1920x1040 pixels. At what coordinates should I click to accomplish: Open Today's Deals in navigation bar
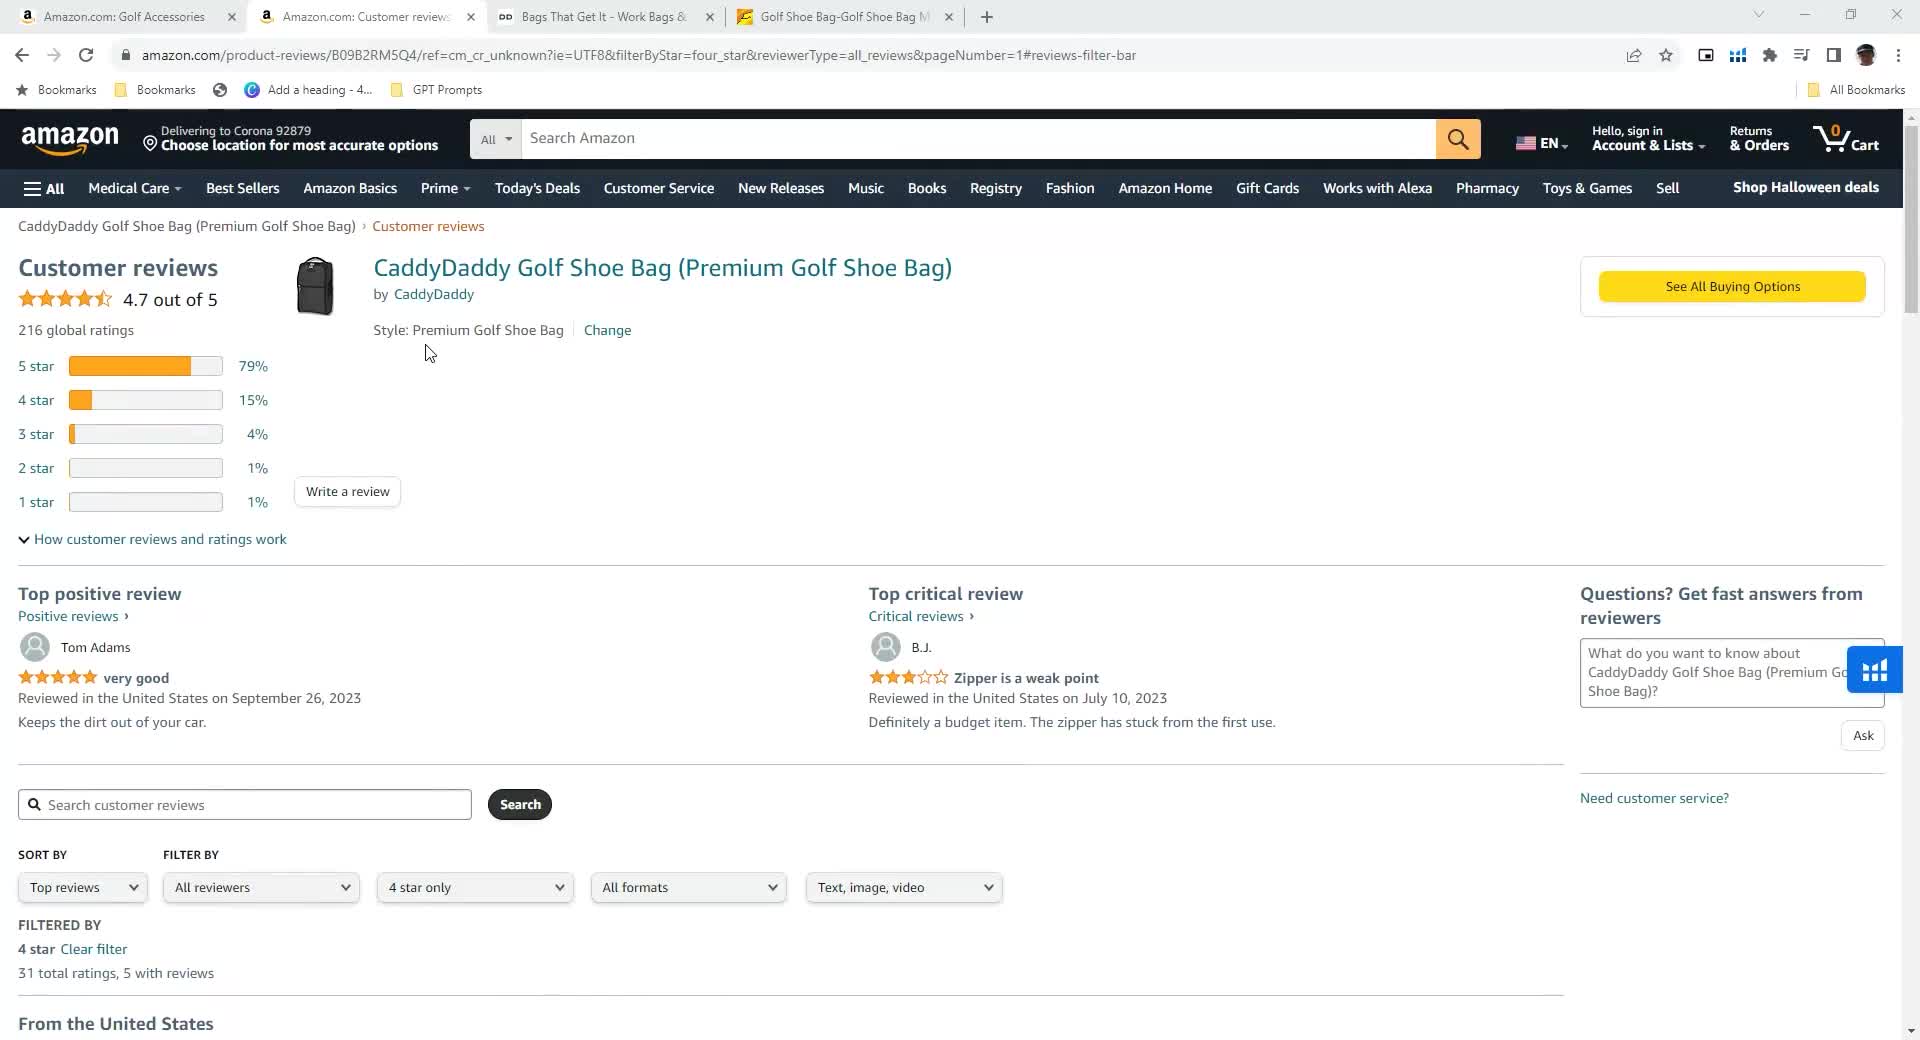click(537, 188)
